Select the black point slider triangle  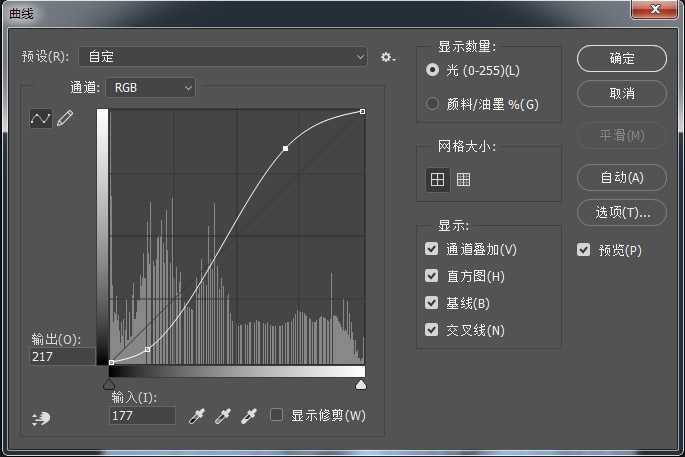coord(109,384)
